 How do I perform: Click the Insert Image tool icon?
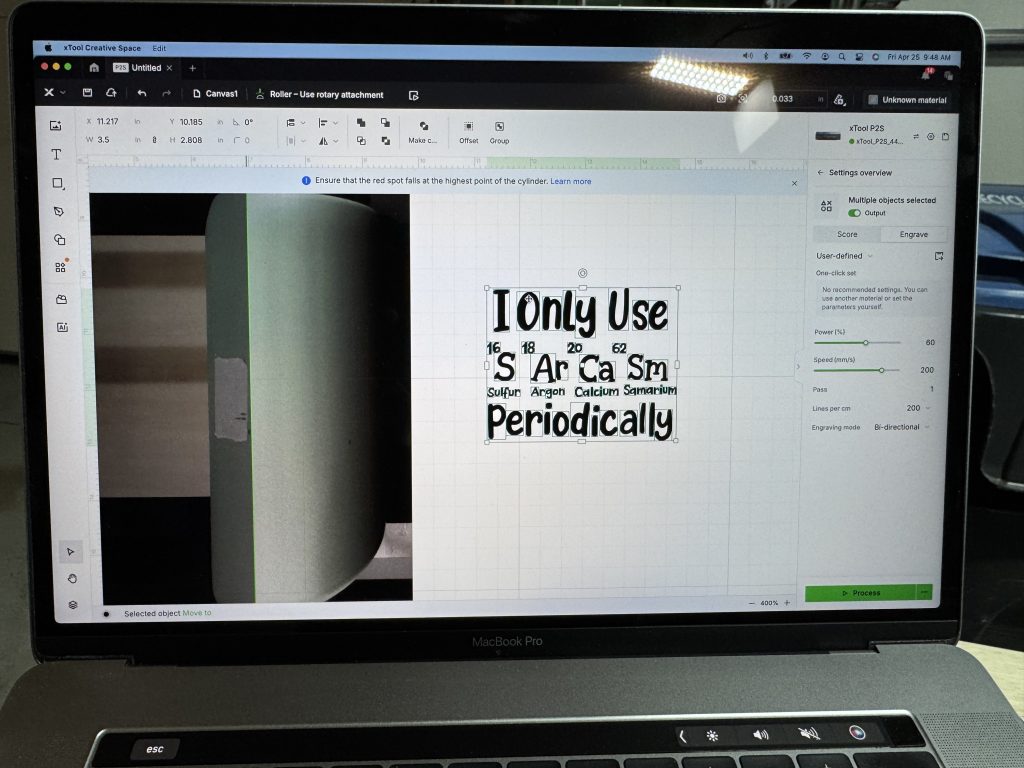point(56,125)
